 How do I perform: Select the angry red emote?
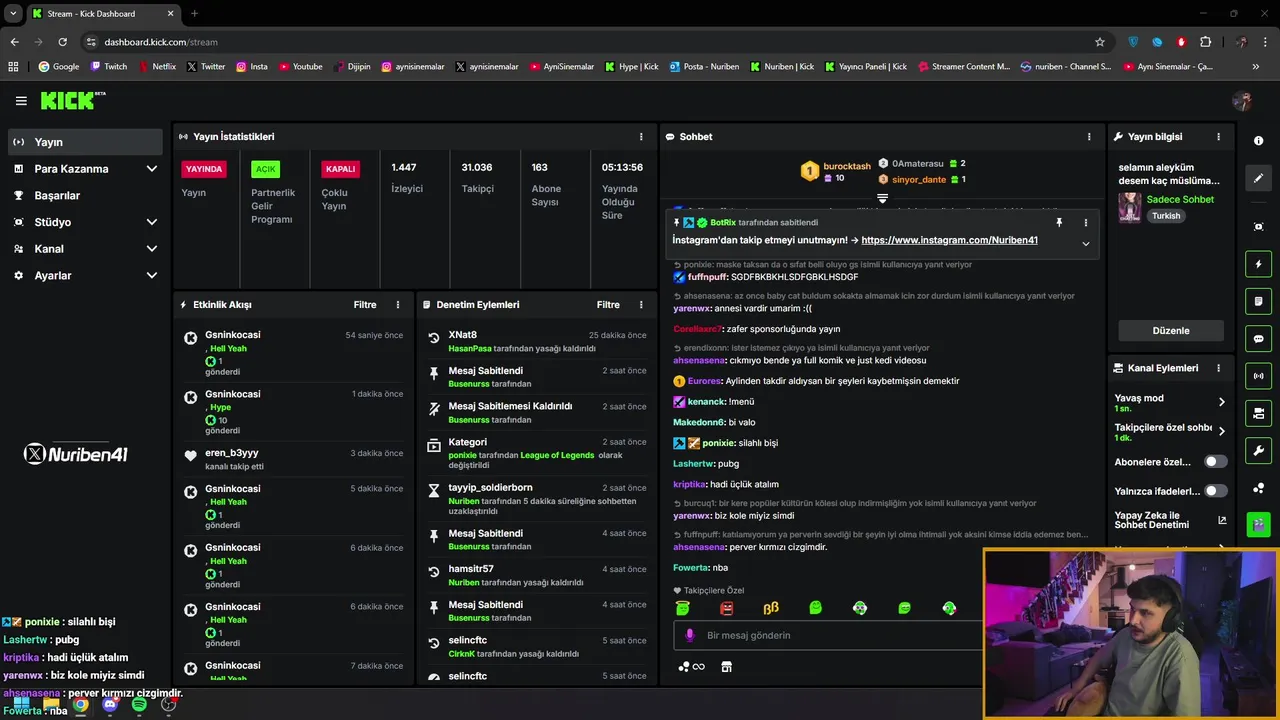[x=727, y=608]
